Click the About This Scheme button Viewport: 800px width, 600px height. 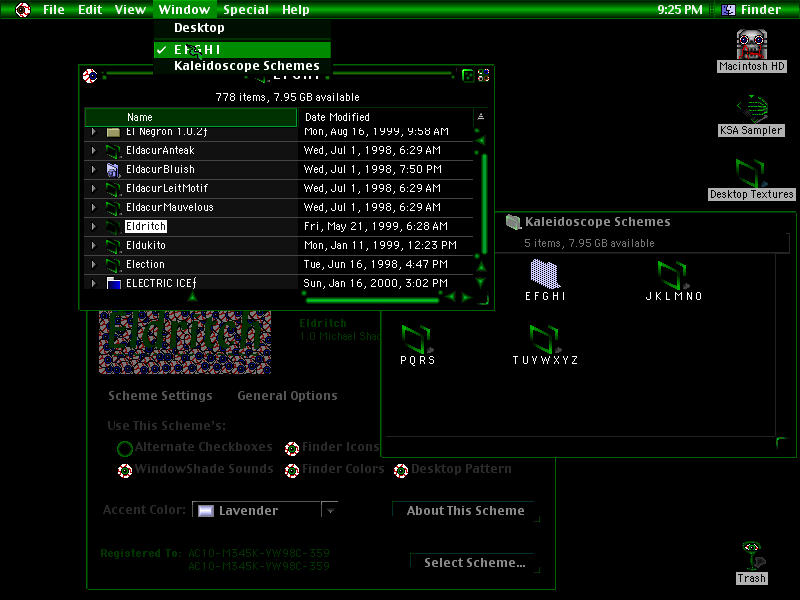click(465, 511)
